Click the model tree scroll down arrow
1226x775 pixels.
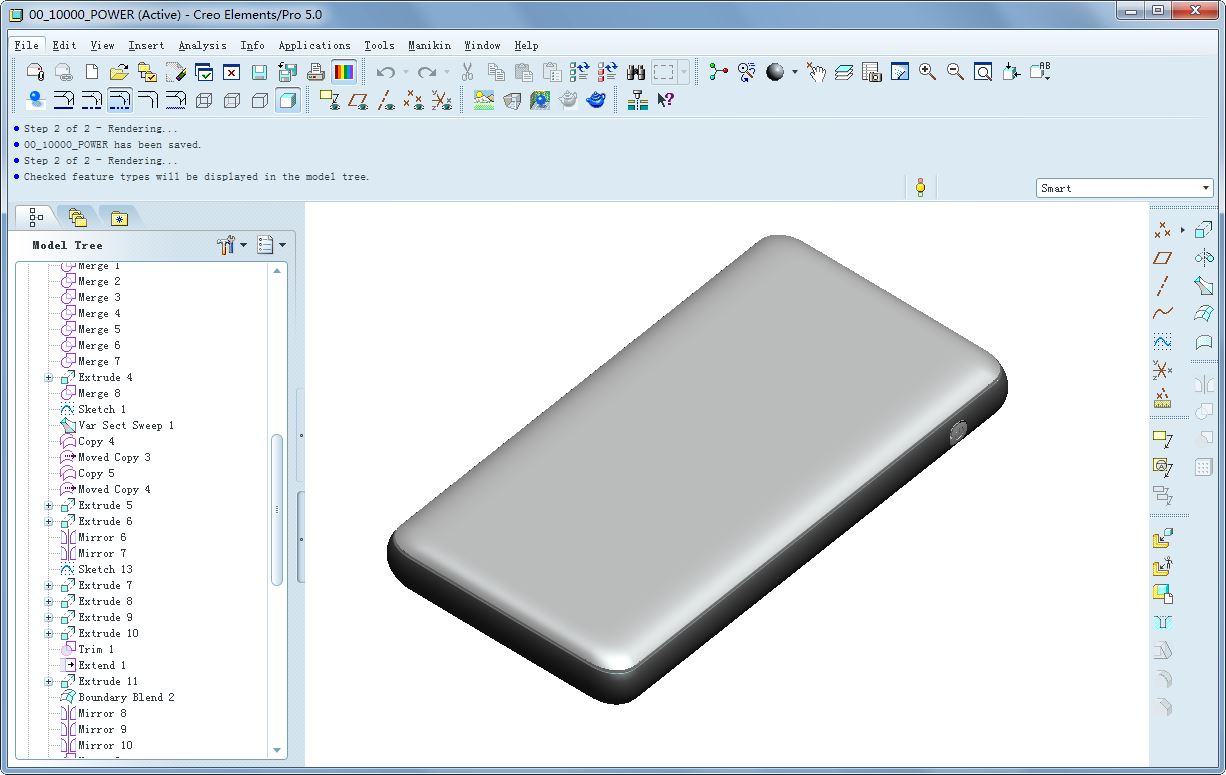(x=278, y=749)
